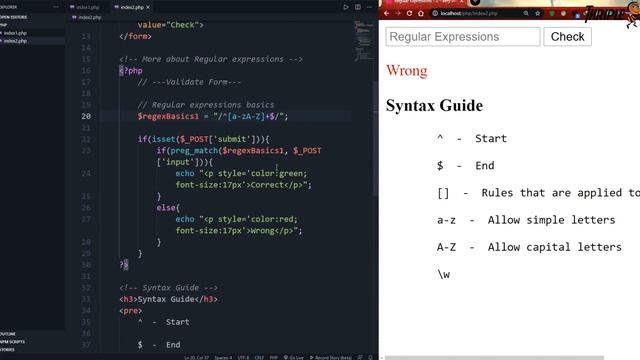Open Explorer panel ellipsis menu
This screenshot has height=360, width=640.
click(x=56, y=7)
